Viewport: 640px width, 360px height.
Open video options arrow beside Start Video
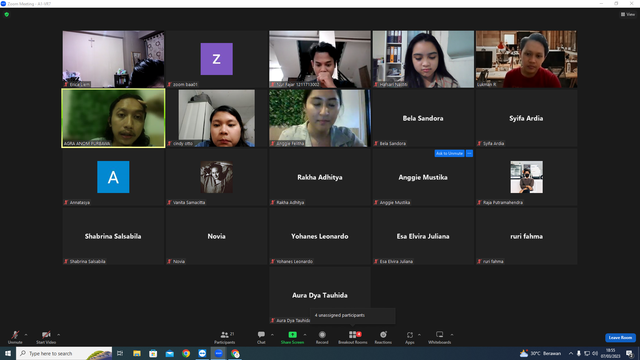point(59,335)
